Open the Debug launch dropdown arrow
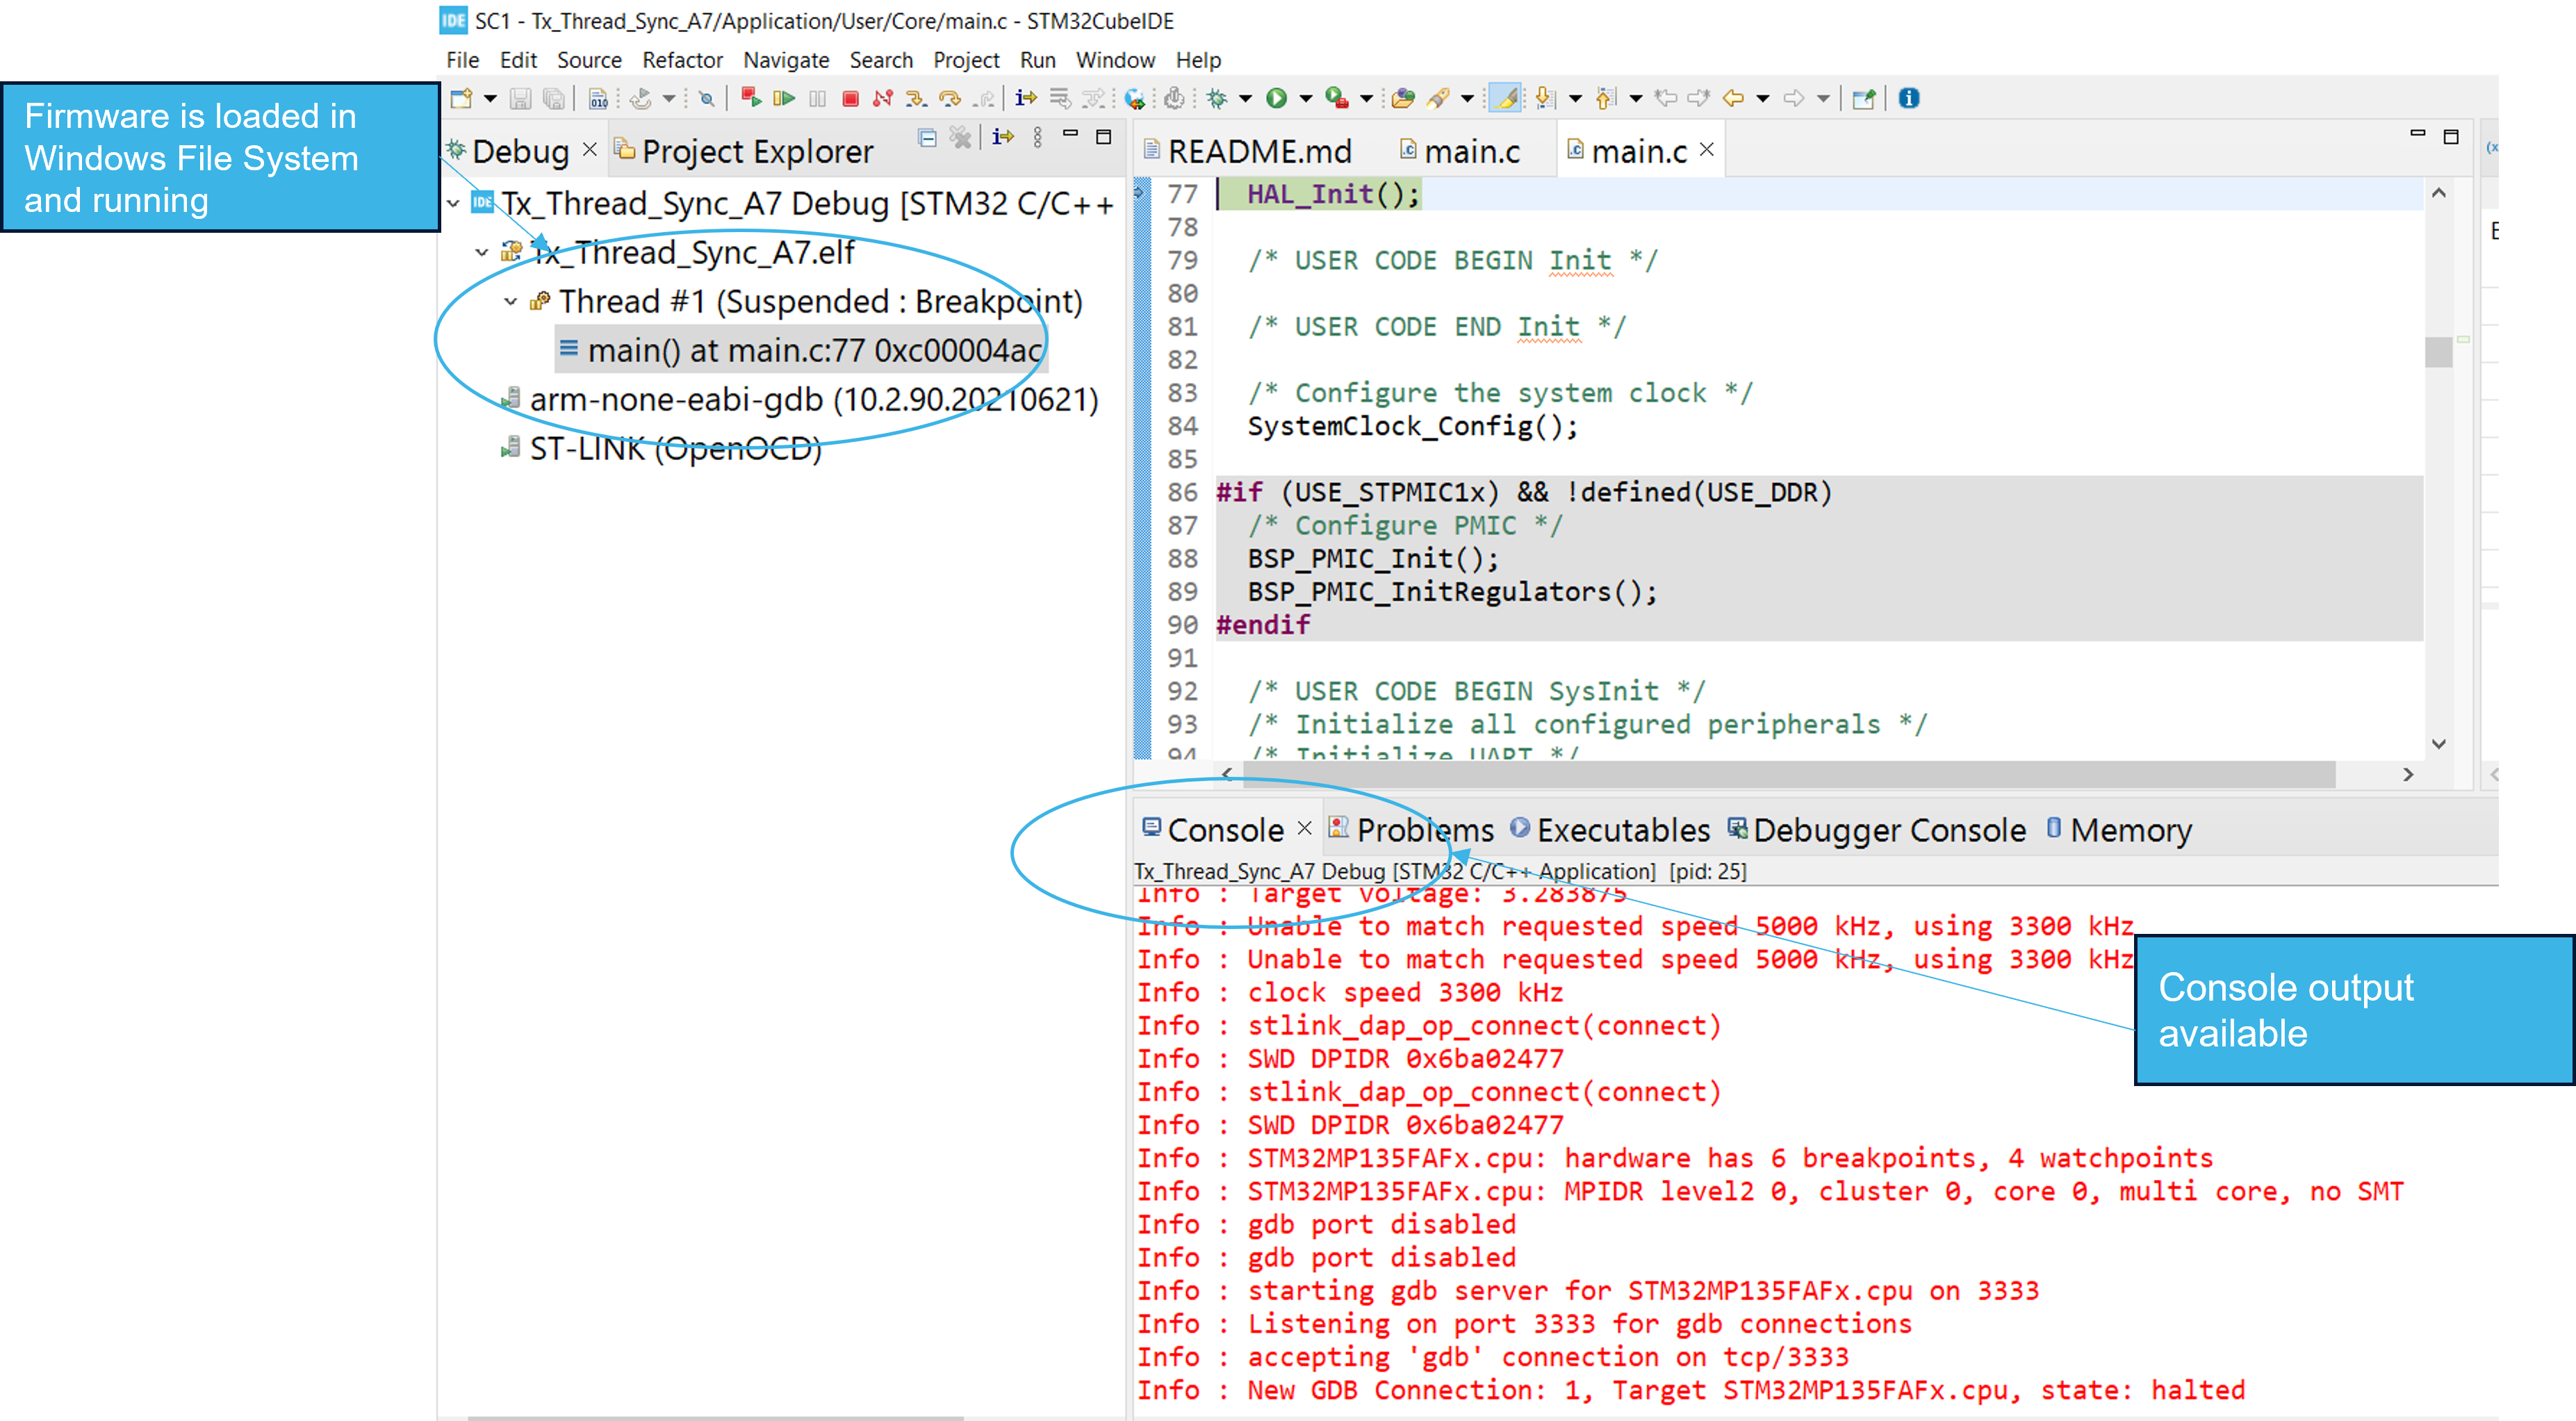 (x=1245, y=98)
